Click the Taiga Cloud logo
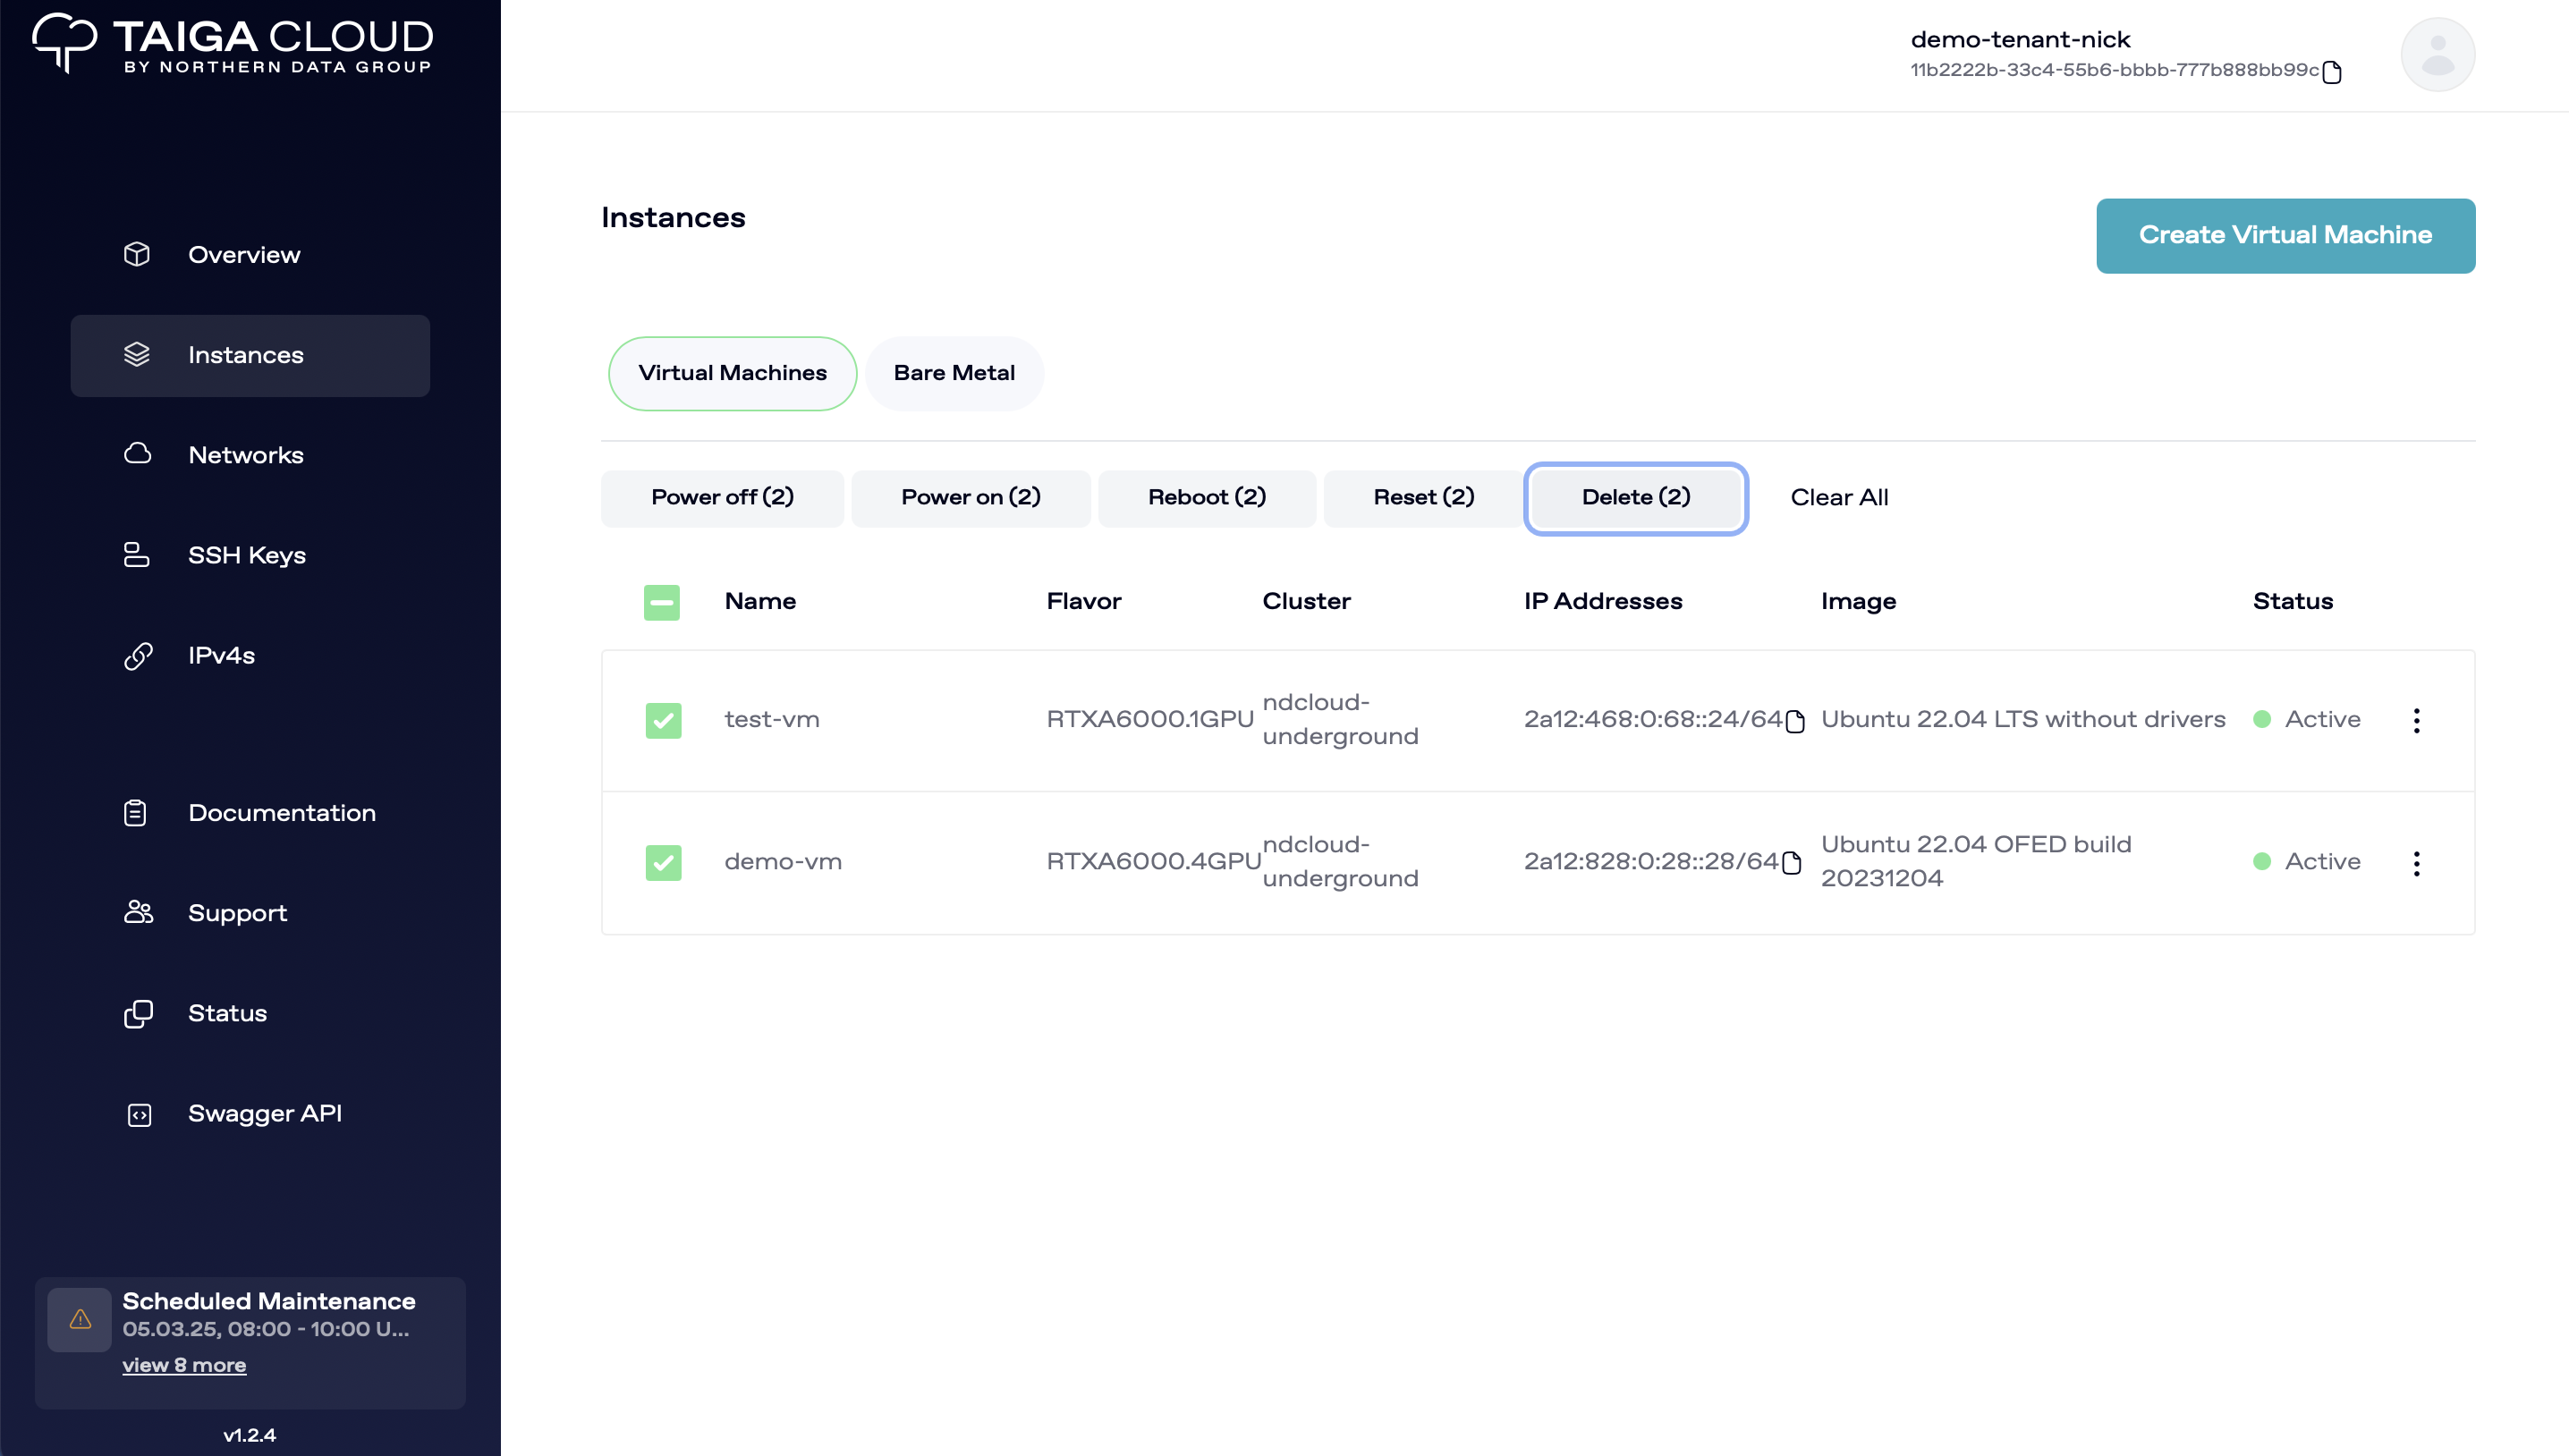The width and height of the screenshot is (2569, 1456). point(232,44)
